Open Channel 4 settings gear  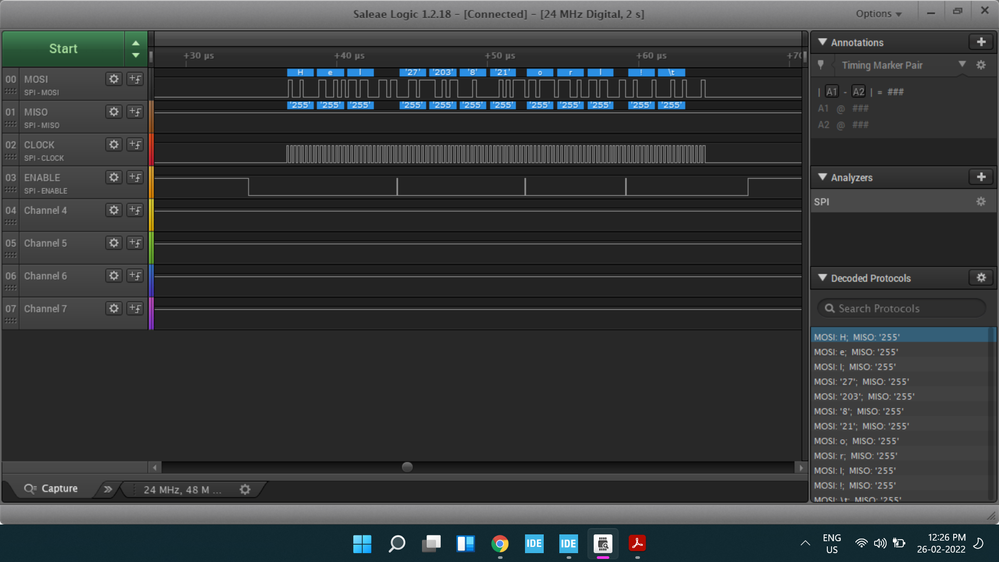point(113,210)
